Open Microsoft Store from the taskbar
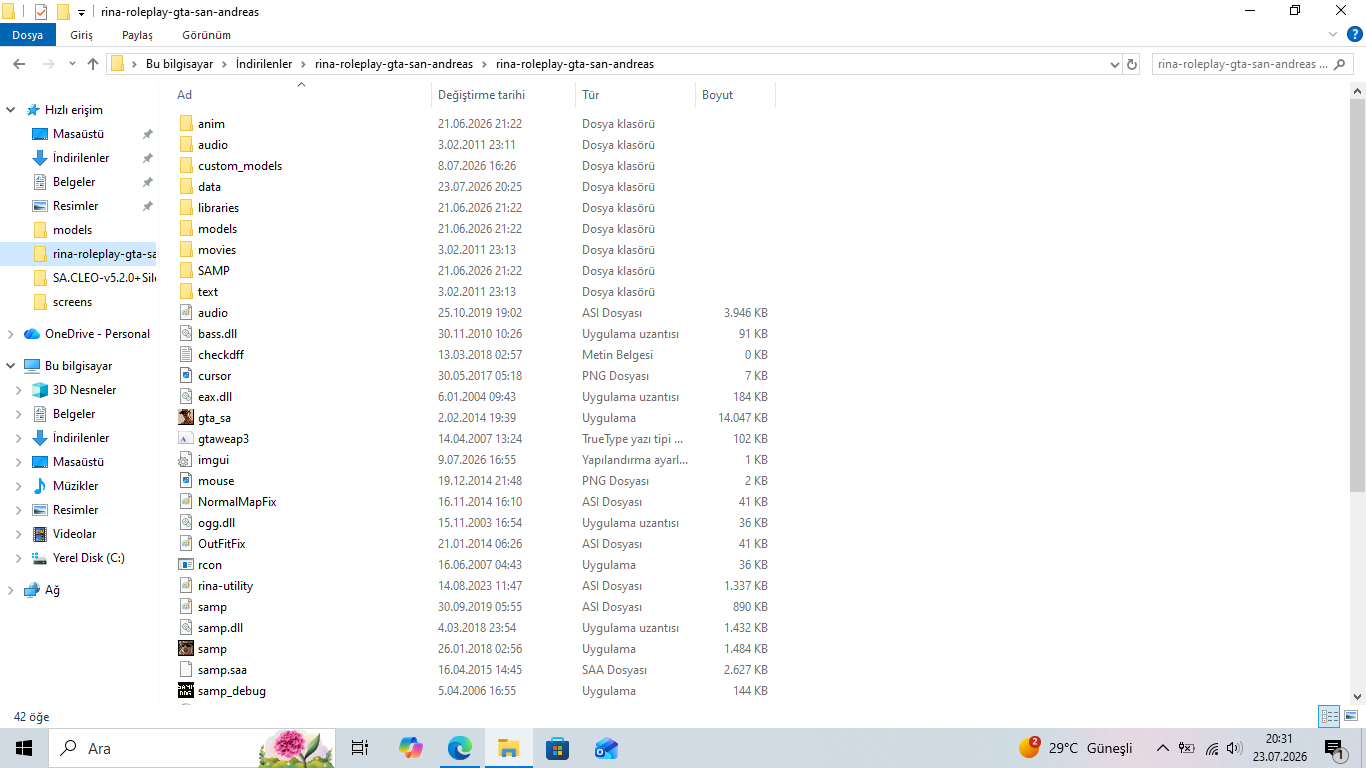 557,748
